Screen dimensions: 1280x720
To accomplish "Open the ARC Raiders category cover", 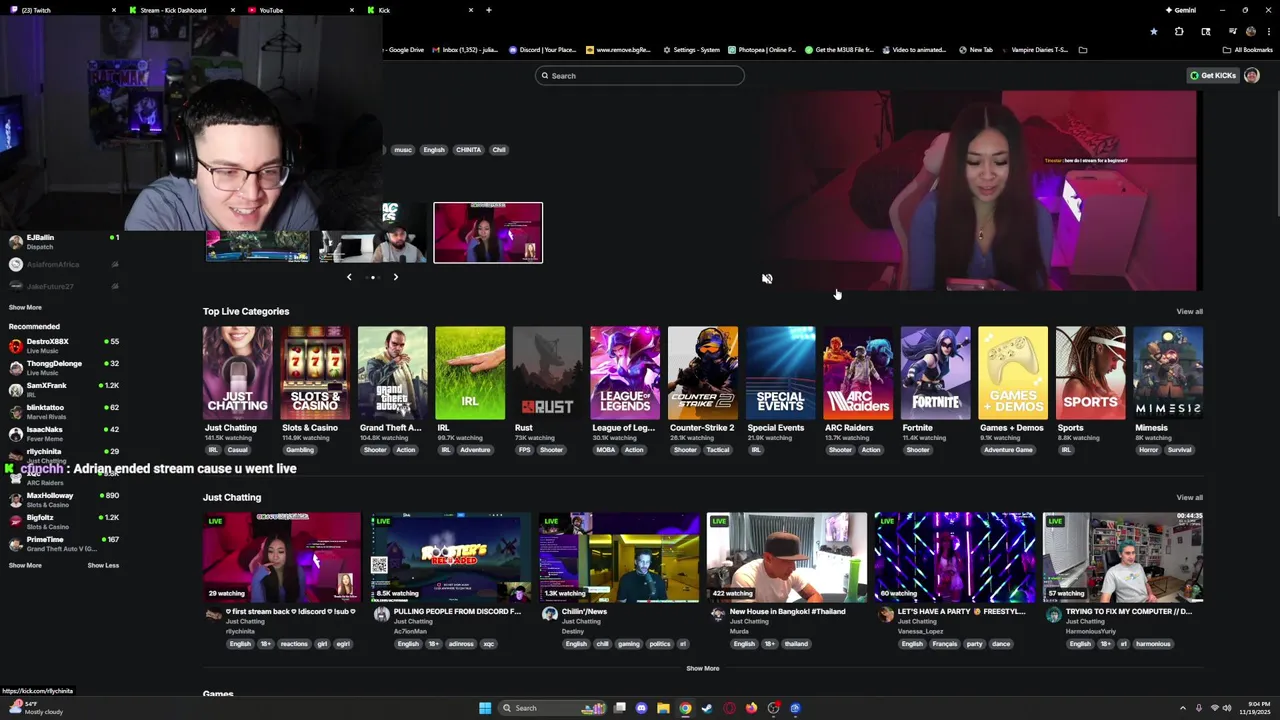I will 858,372.
